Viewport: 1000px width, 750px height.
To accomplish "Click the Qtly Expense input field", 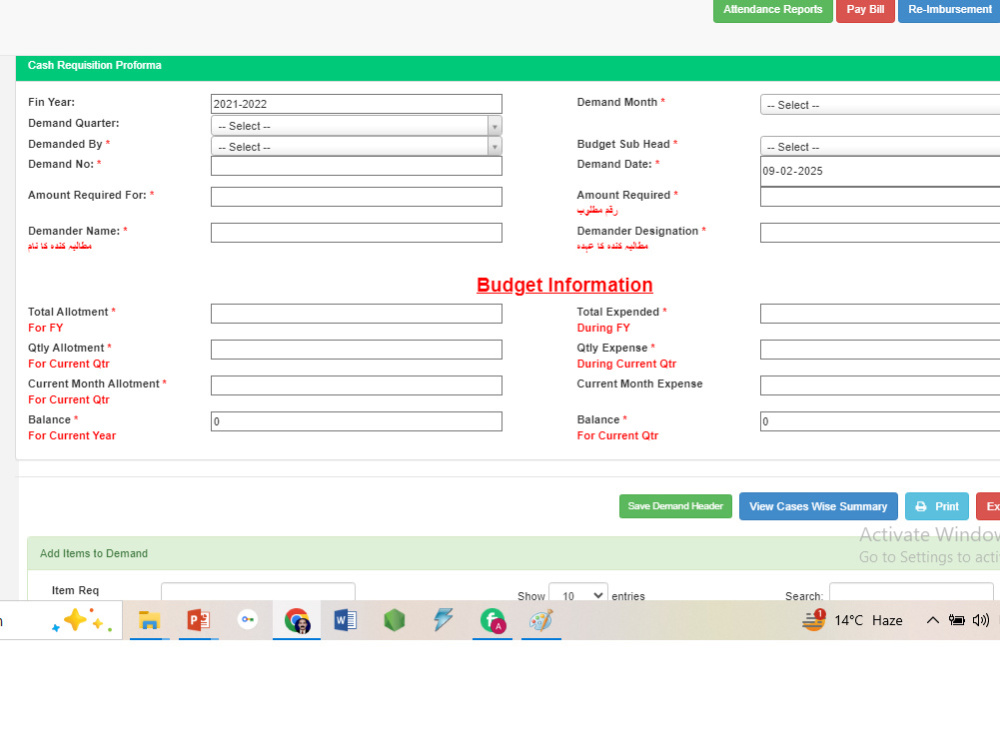I will [x=880, y=349].
